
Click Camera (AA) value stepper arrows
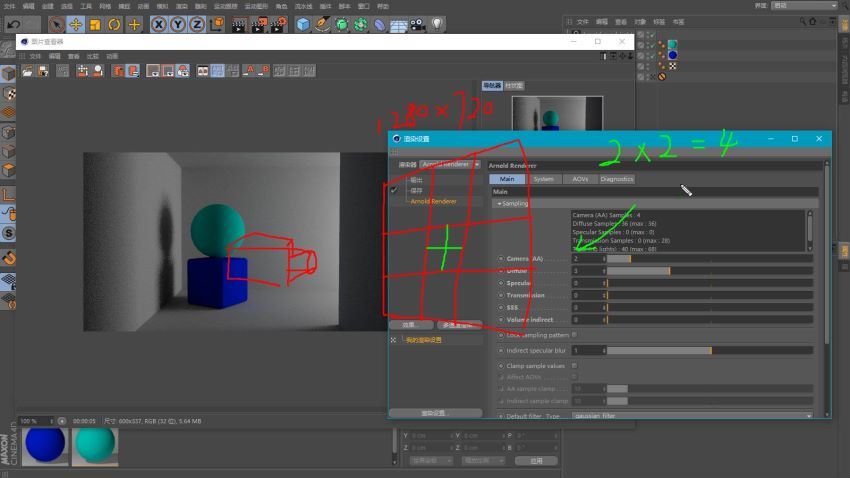tap(604, 259)
